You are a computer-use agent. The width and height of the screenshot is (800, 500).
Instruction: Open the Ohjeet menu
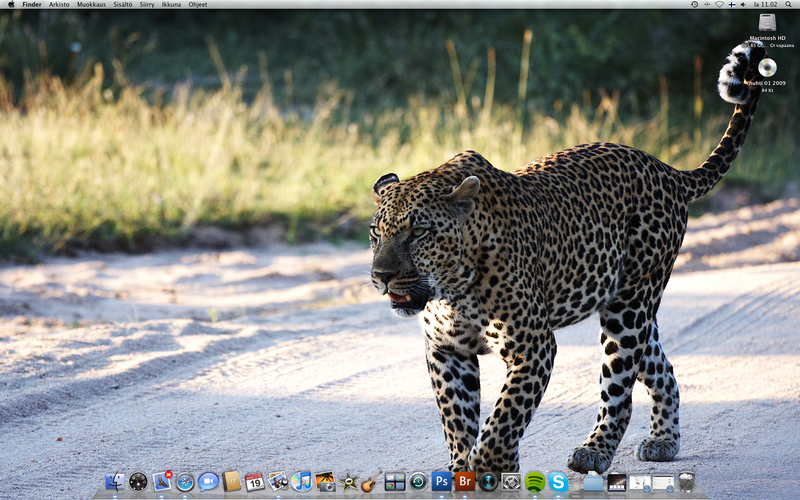pyautogui.click(x=198, y=4)
